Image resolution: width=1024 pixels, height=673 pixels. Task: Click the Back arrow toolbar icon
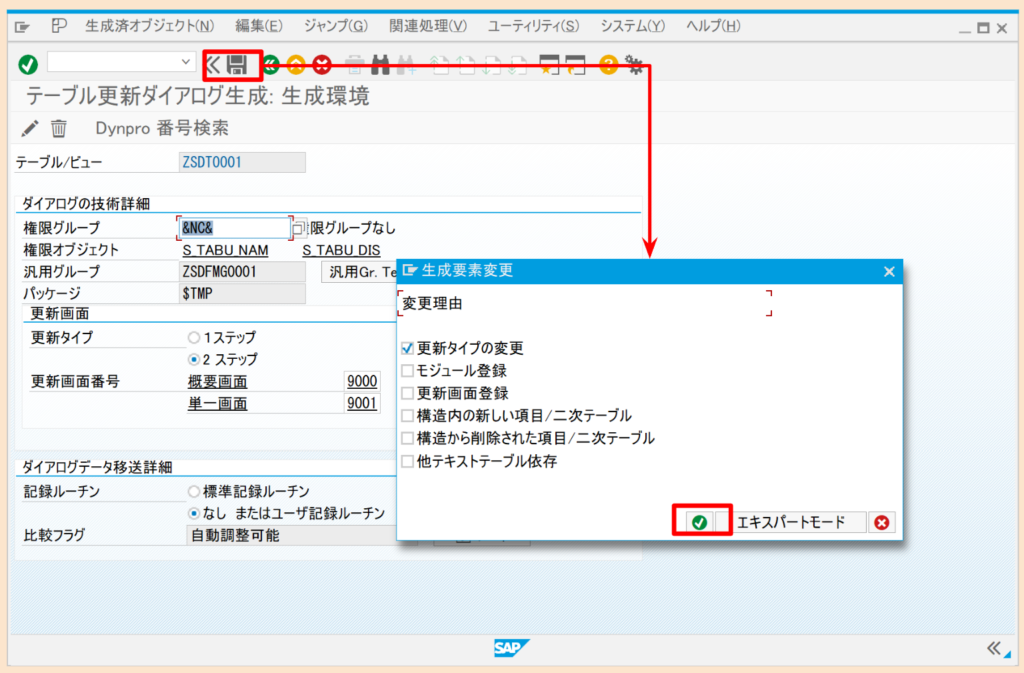[x=213, y=64]
